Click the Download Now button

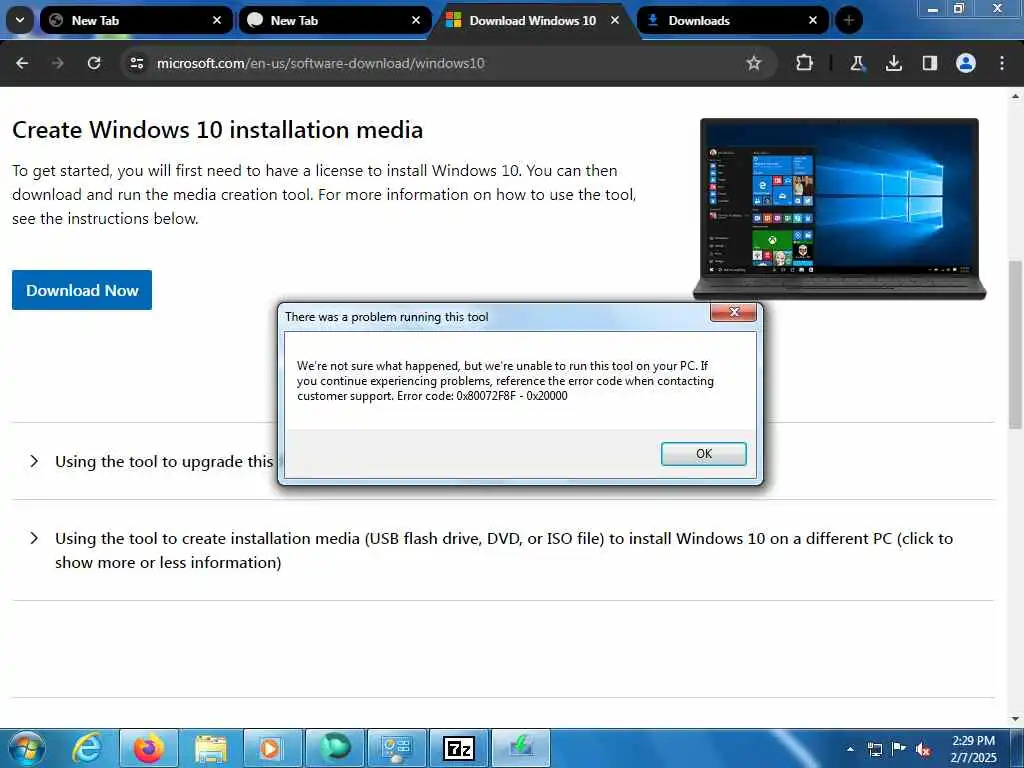(82, 290)
